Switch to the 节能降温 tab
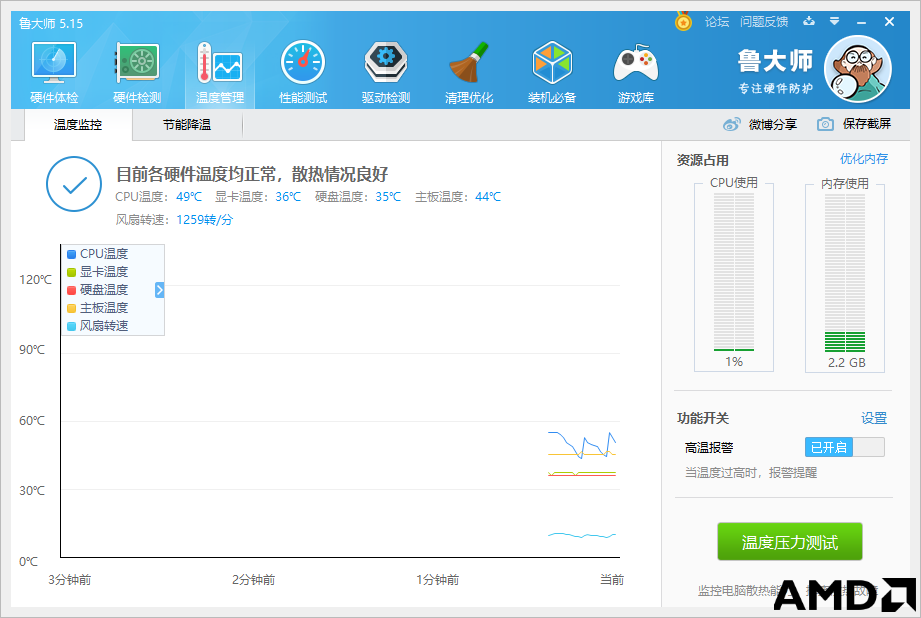 (x=187, y=125)
